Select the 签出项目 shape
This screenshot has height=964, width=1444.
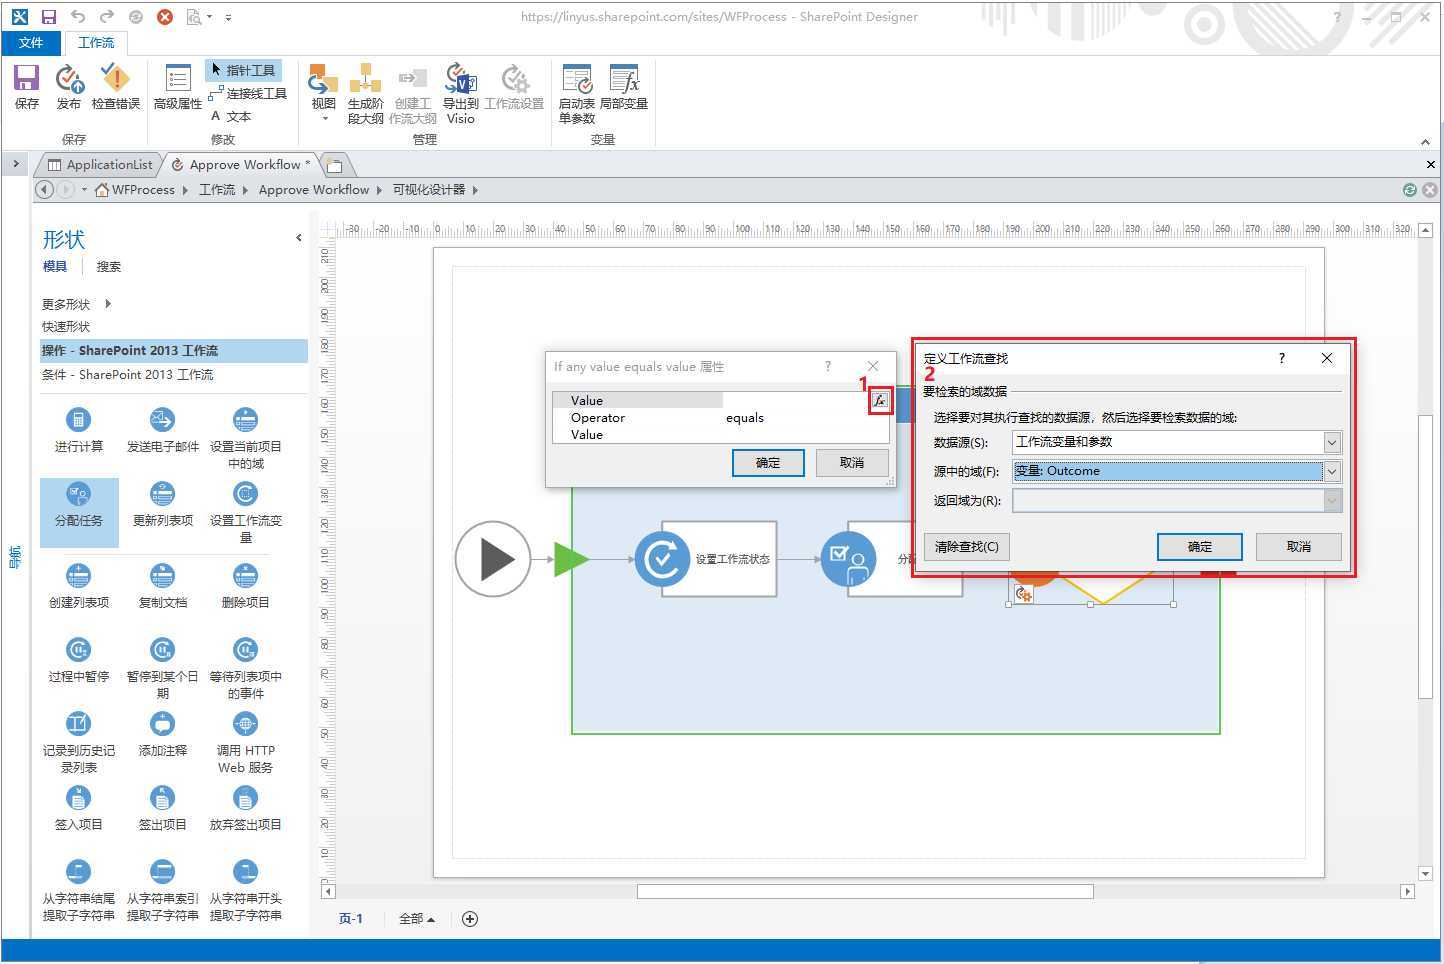[x=162, y=809]
